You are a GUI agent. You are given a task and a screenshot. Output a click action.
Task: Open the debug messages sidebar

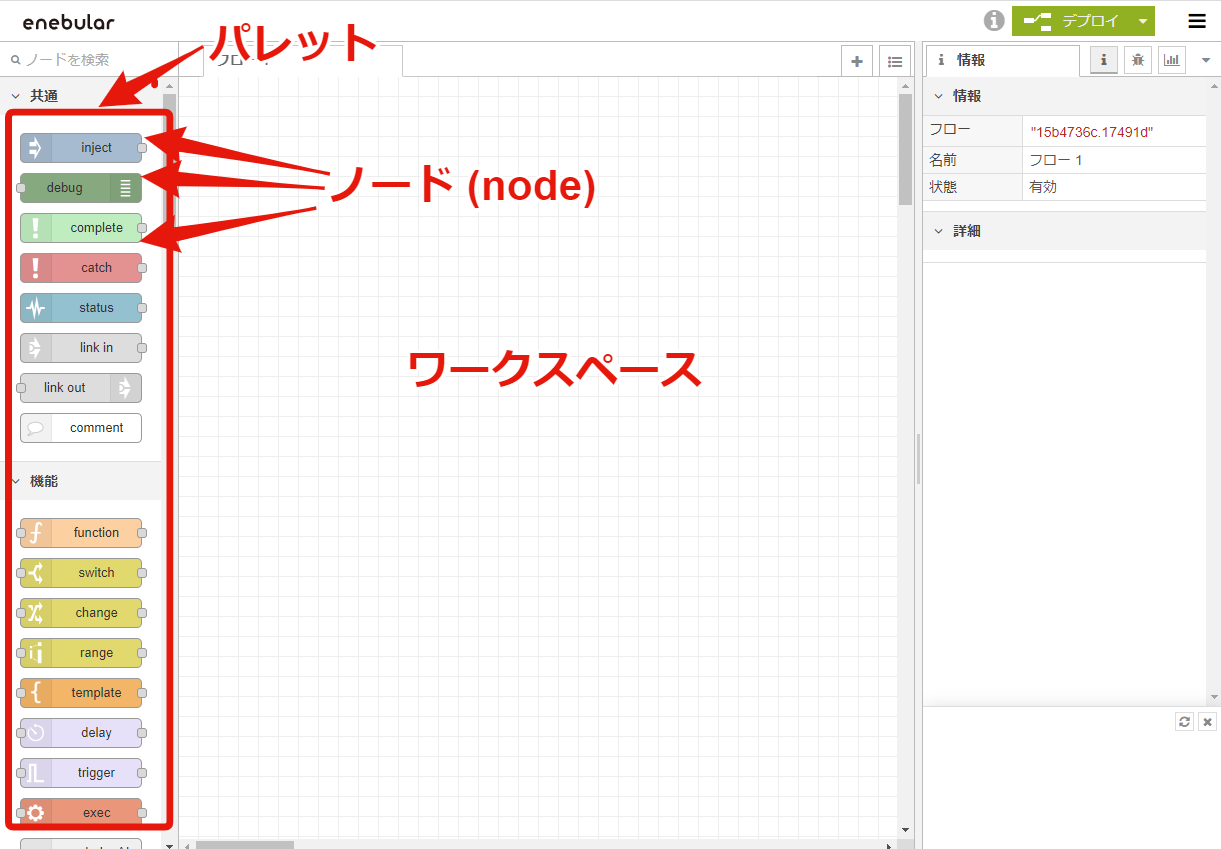tap(1138, 60)
